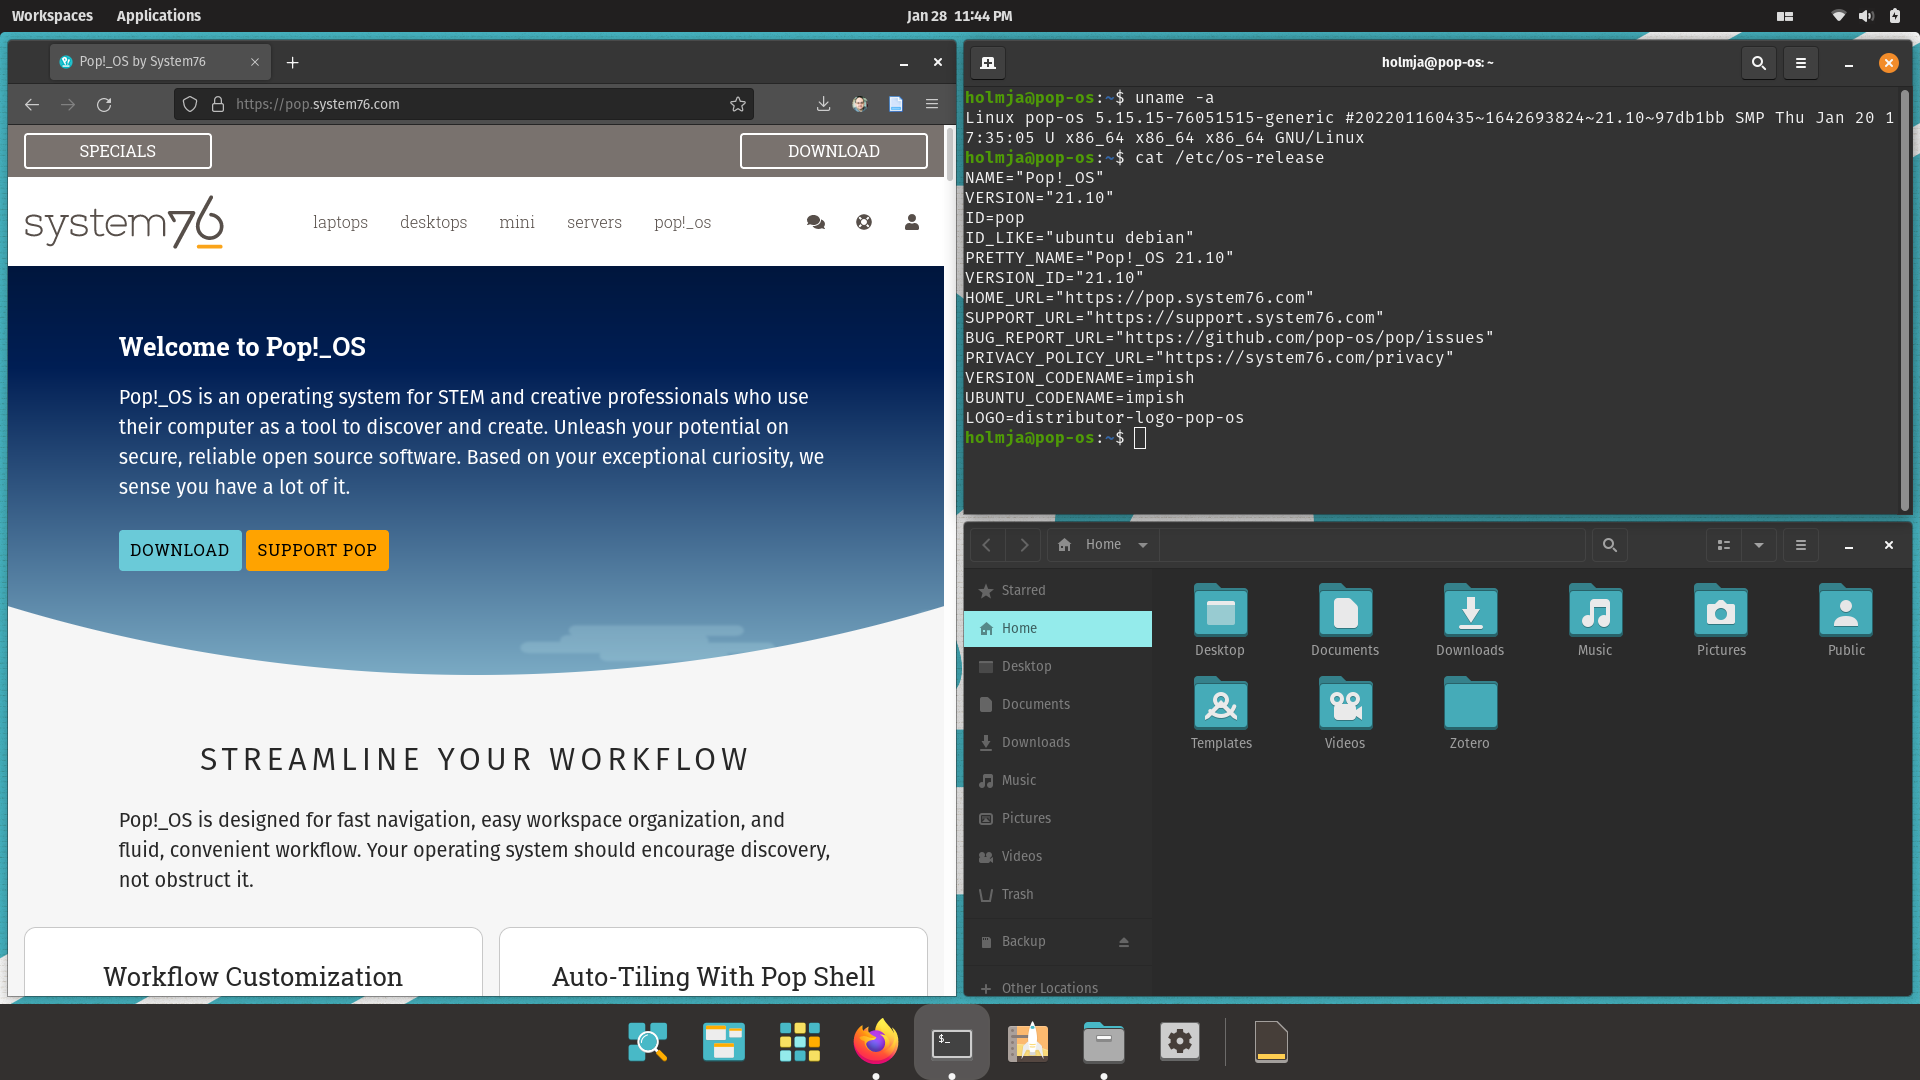Search files in the file manager

tap(1610, 545)
